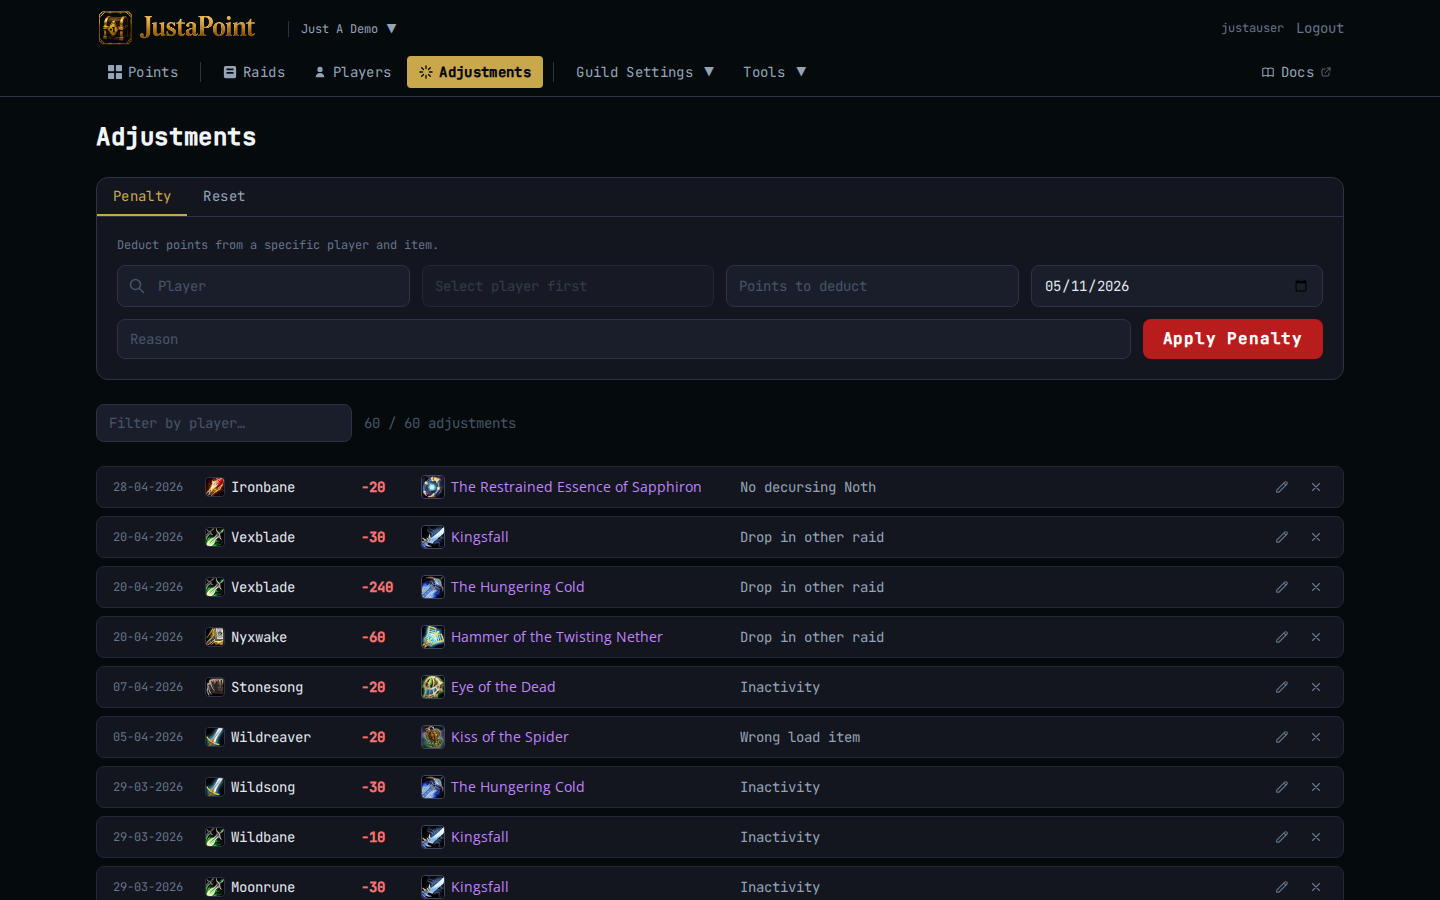The height and width of the screenshot is (900, 1440).
Task: Delete the Ironbane adjustment entry
Action: tap(1316, 487)
